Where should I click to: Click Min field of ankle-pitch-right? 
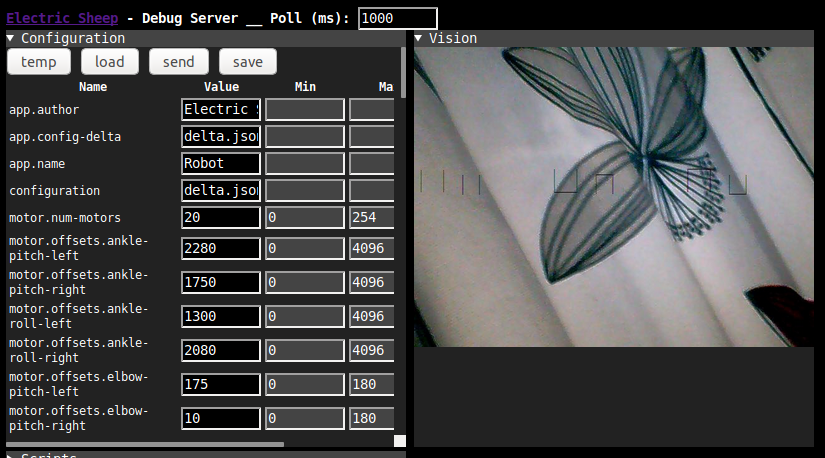305,282
